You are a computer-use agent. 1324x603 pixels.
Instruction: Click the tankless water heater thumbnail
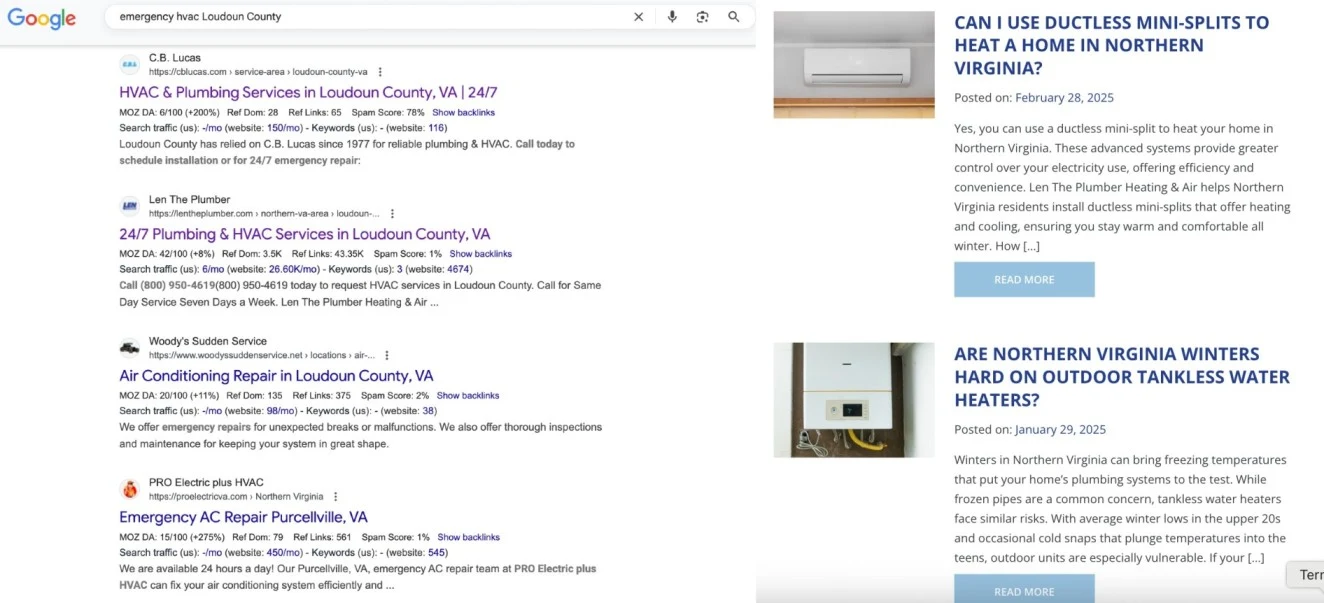tap(854, 400)
